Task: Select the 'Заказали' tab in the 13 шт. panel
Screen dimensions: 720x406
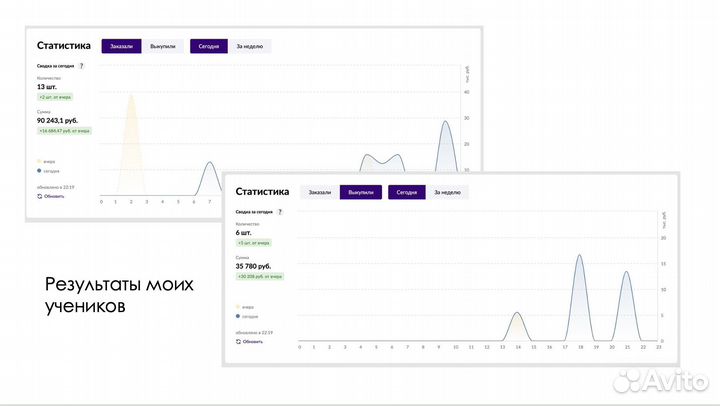Action: (x=119, y=46)
